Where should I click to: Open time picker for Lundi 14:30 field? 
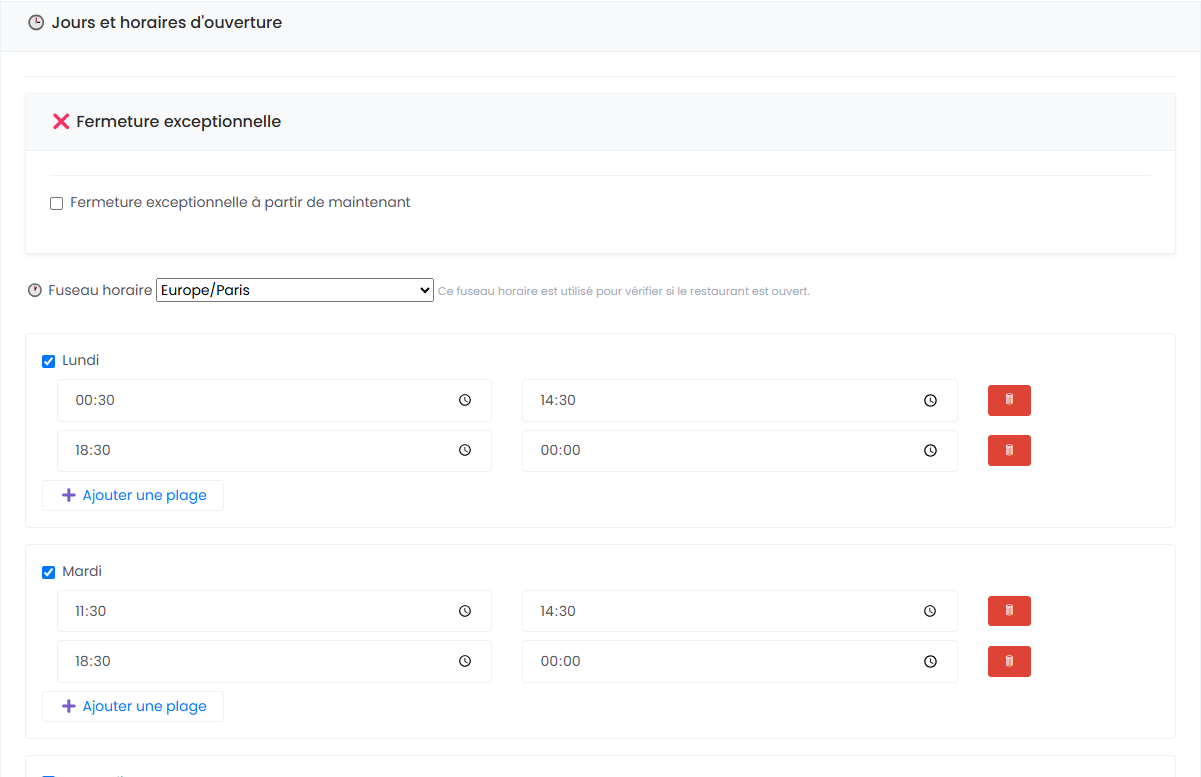930,400
